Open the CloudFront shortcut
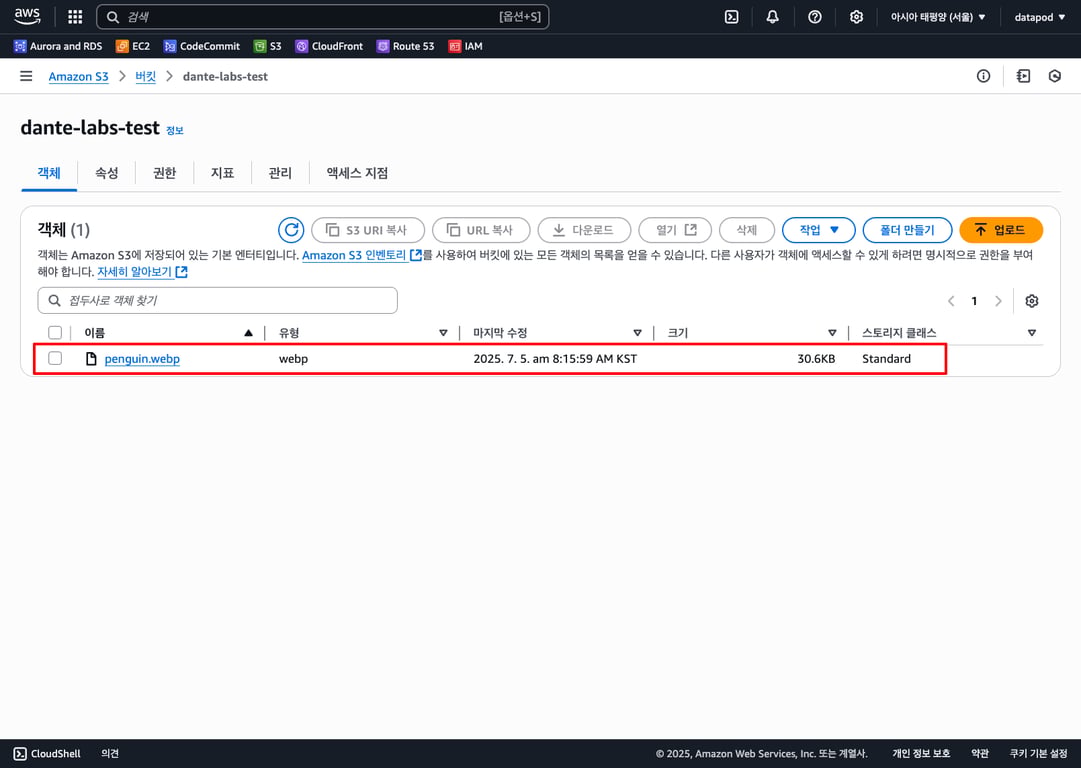This screenshot has width=1081, height=768. tap(329, 46)
